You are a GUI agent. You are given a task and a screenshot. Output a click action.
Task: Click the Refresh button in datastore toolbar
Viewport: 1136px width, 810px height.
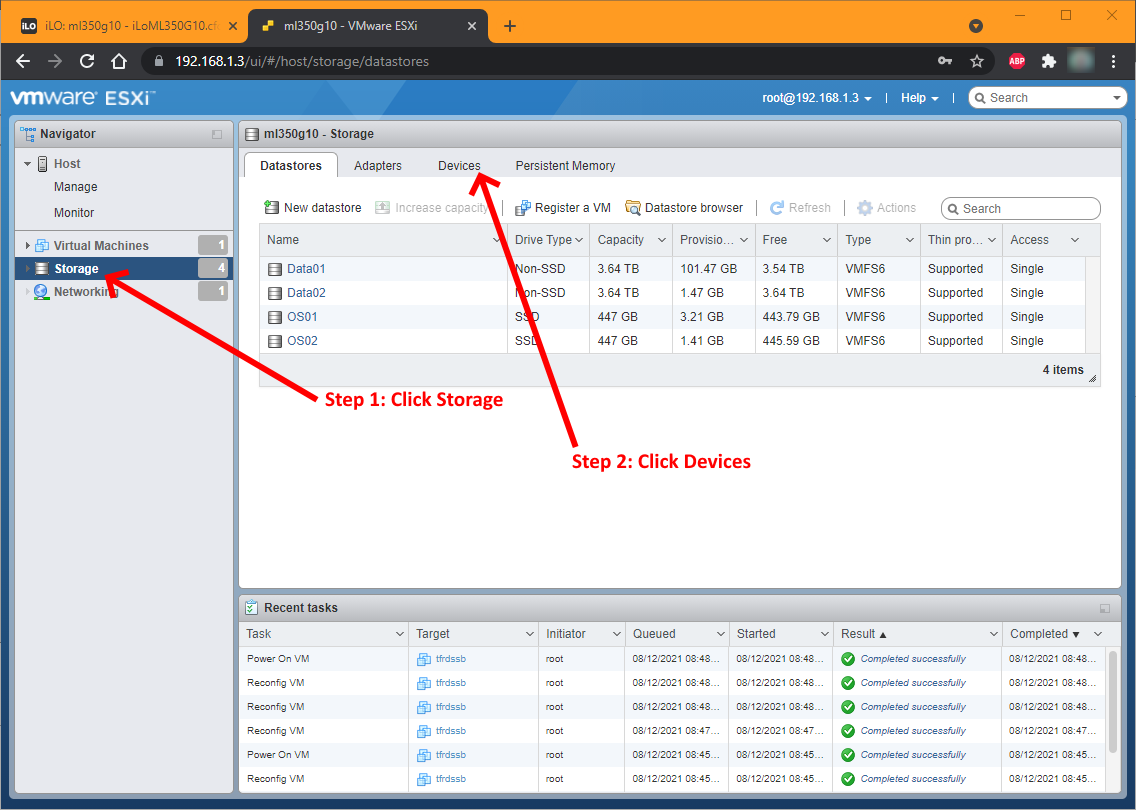[x=800, y=208]
